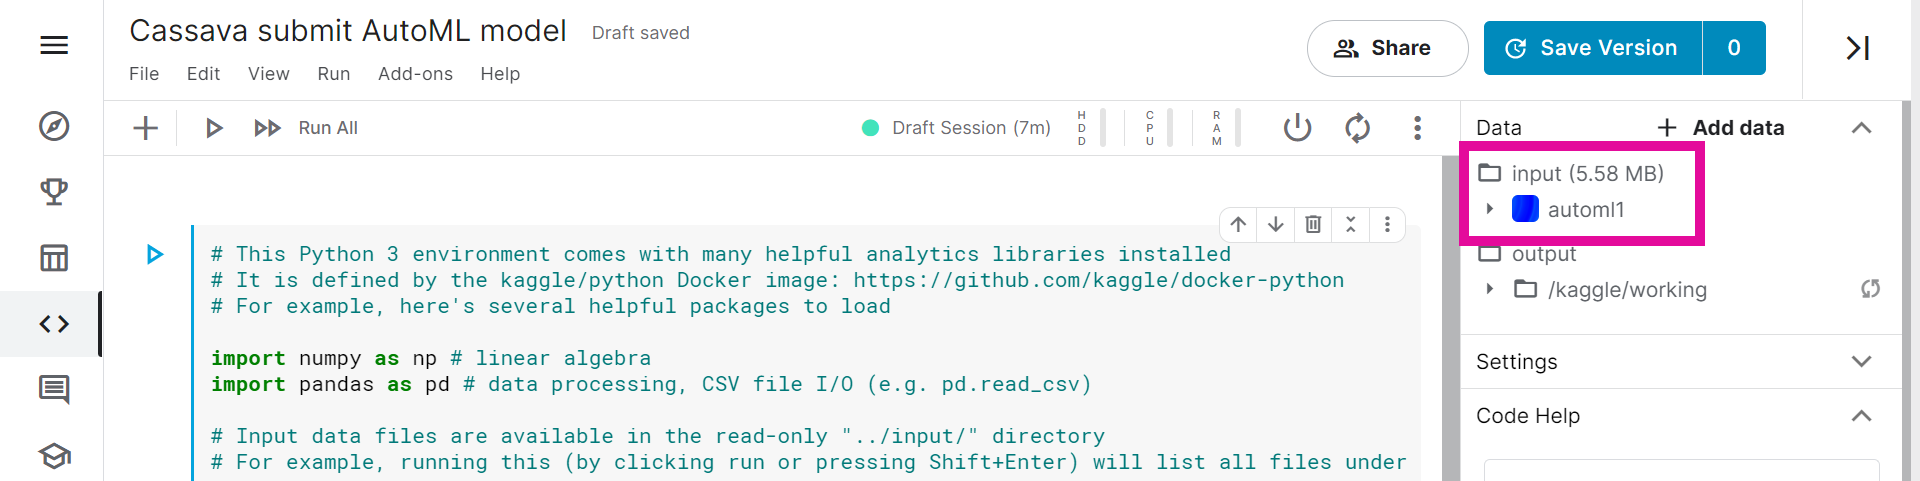Collapse the Code Help section
The image size is (1920, 481).
[1860, 416]
